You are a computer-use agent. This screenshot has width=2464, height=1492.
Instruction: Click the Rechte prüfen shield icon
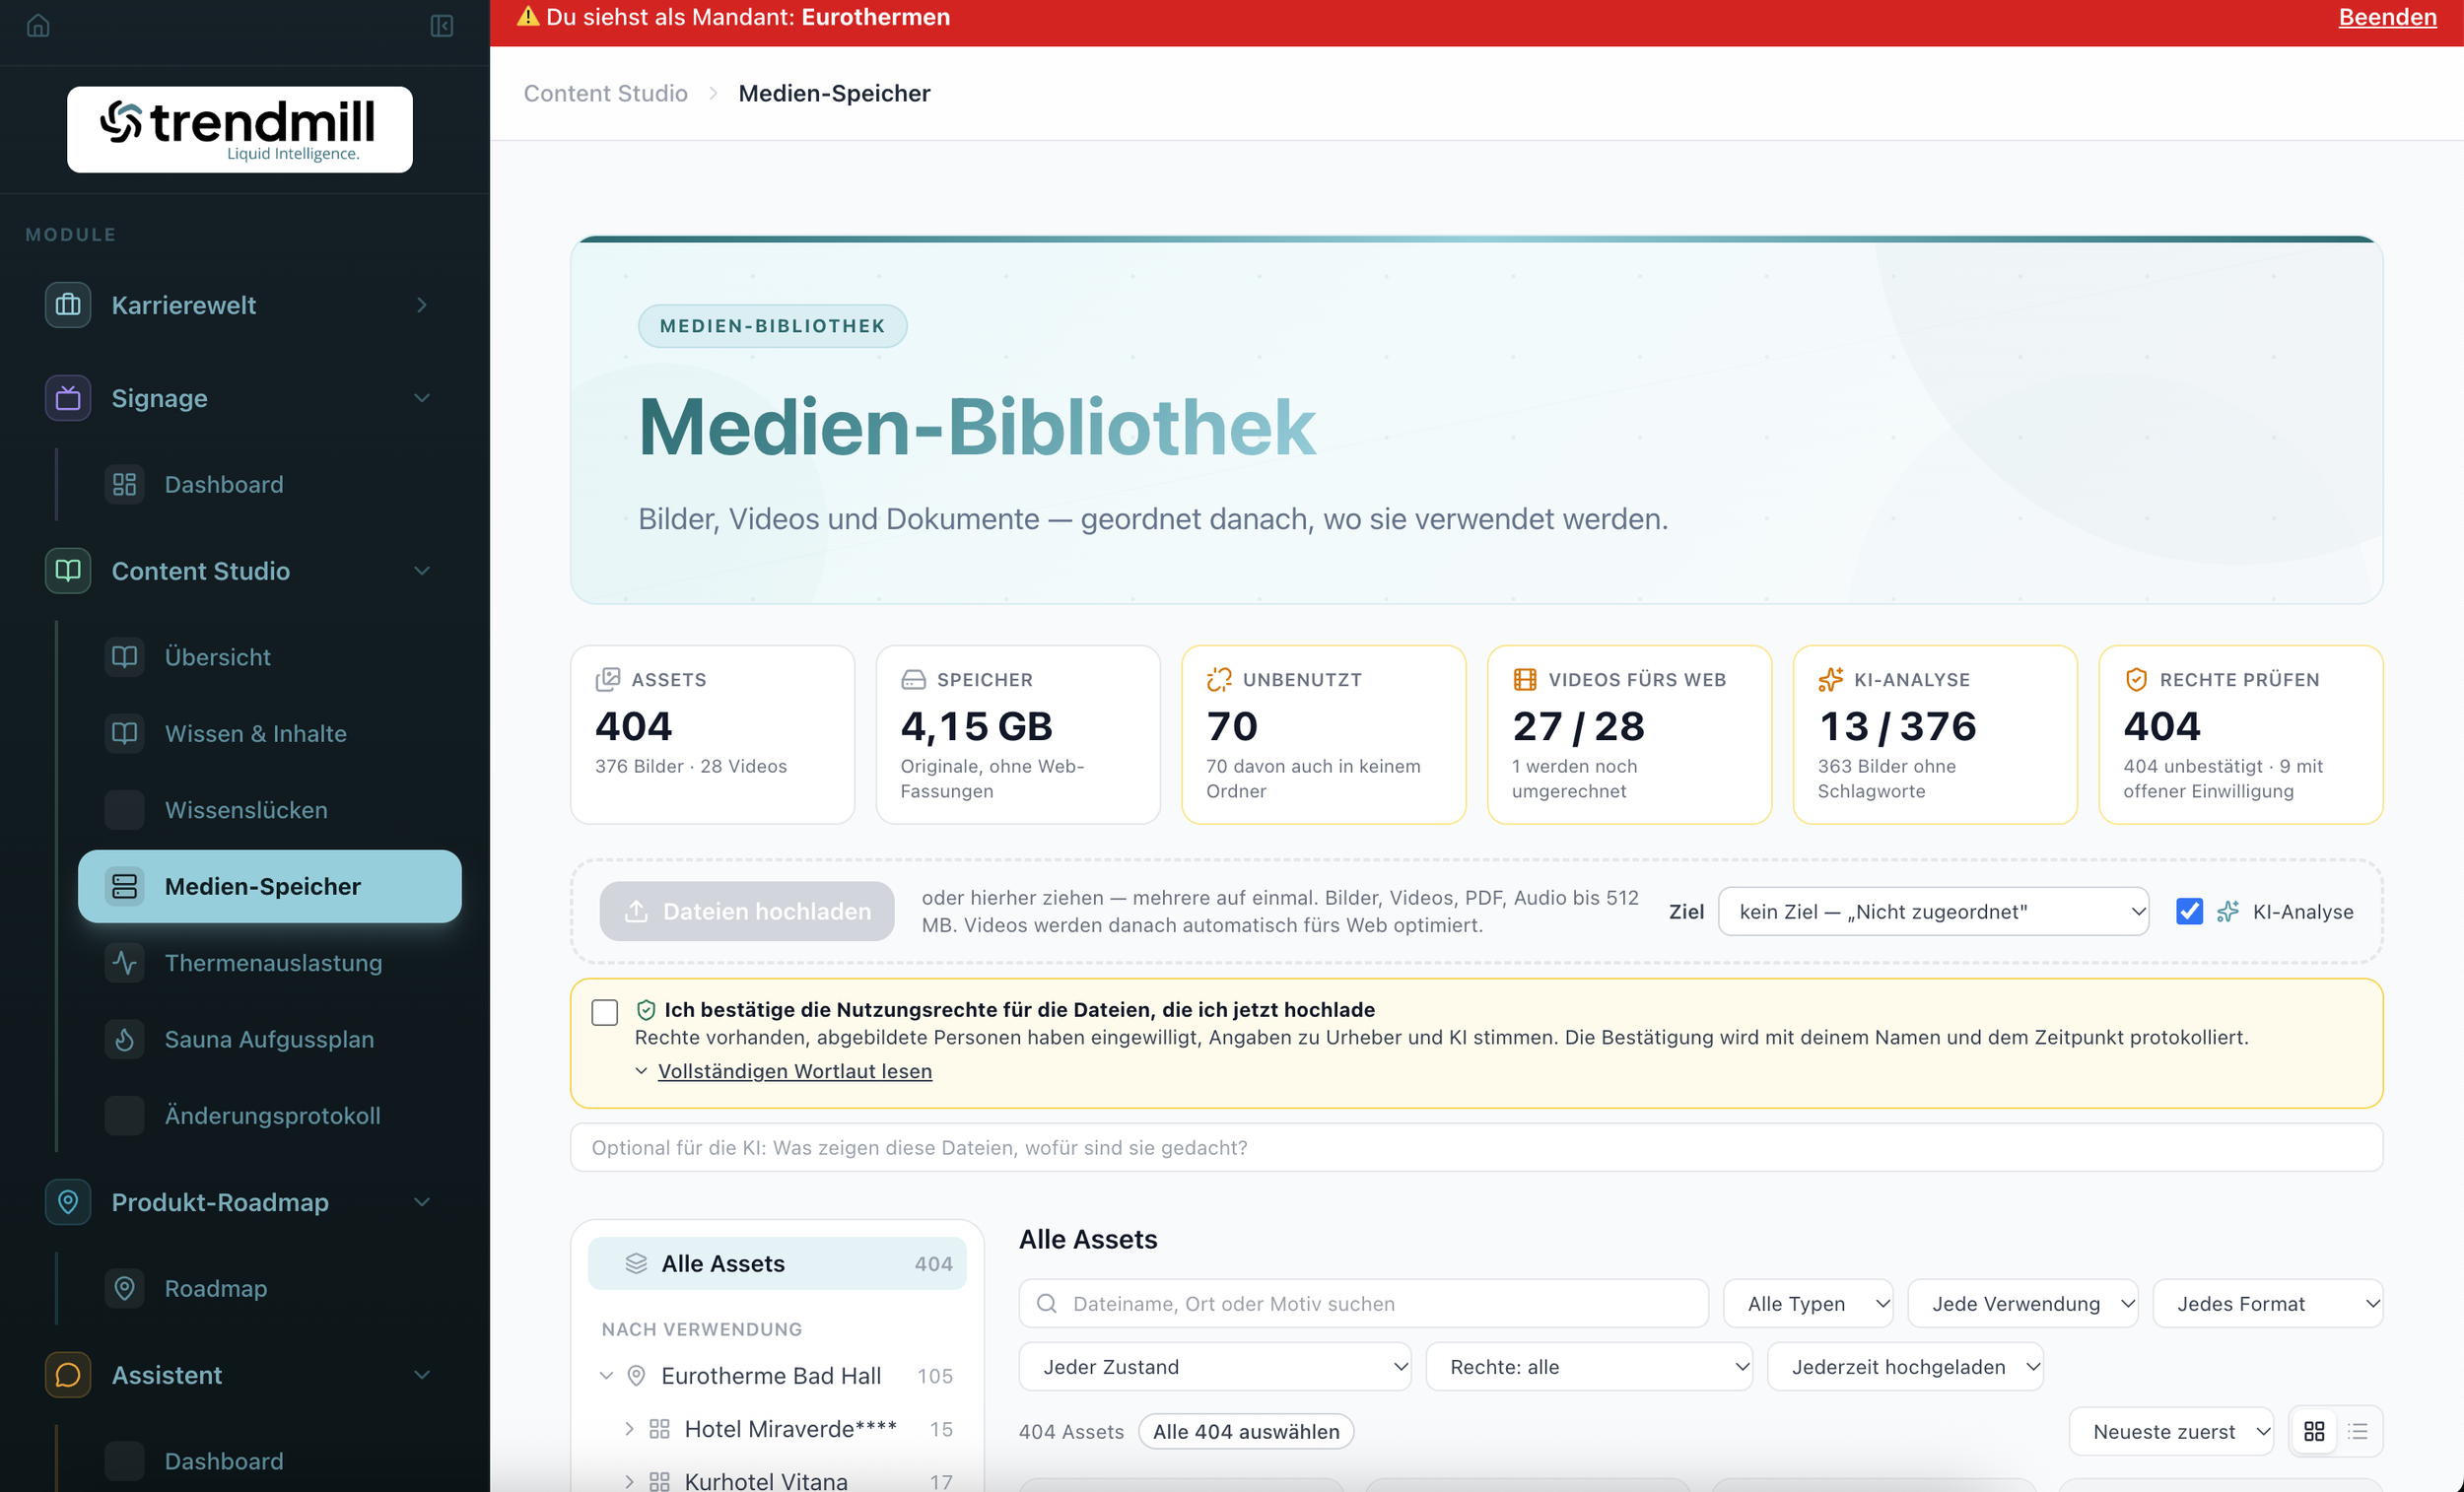pyautogui.click(x=2136, y=680)
